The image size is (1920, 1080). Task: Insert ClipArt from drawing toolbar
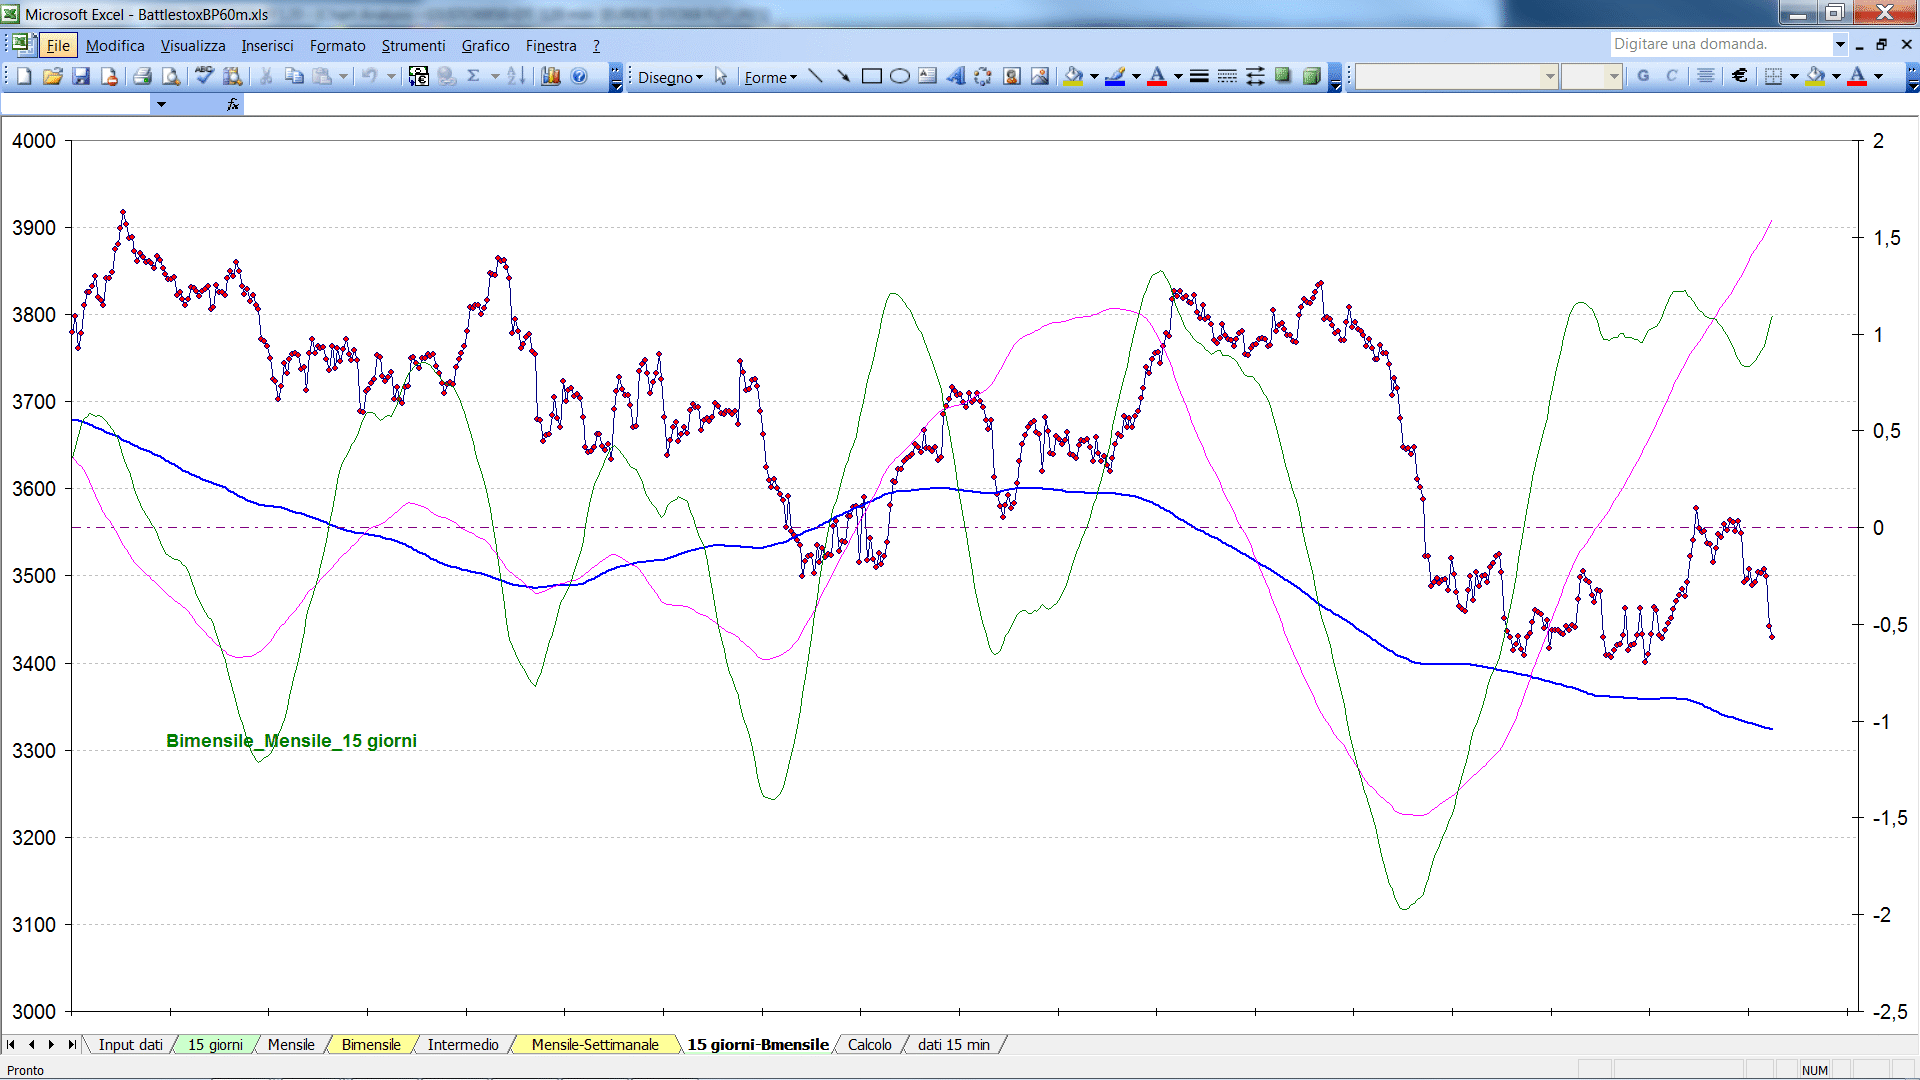click(1012, 76)
